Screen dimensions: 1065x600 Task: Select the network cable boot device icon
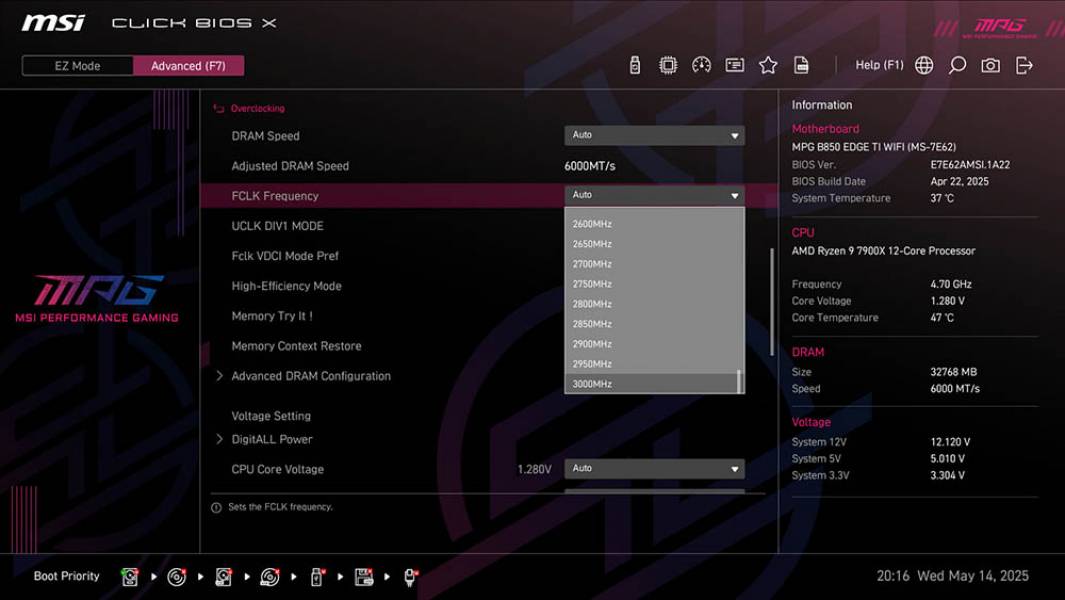click(x=410, y=577)
